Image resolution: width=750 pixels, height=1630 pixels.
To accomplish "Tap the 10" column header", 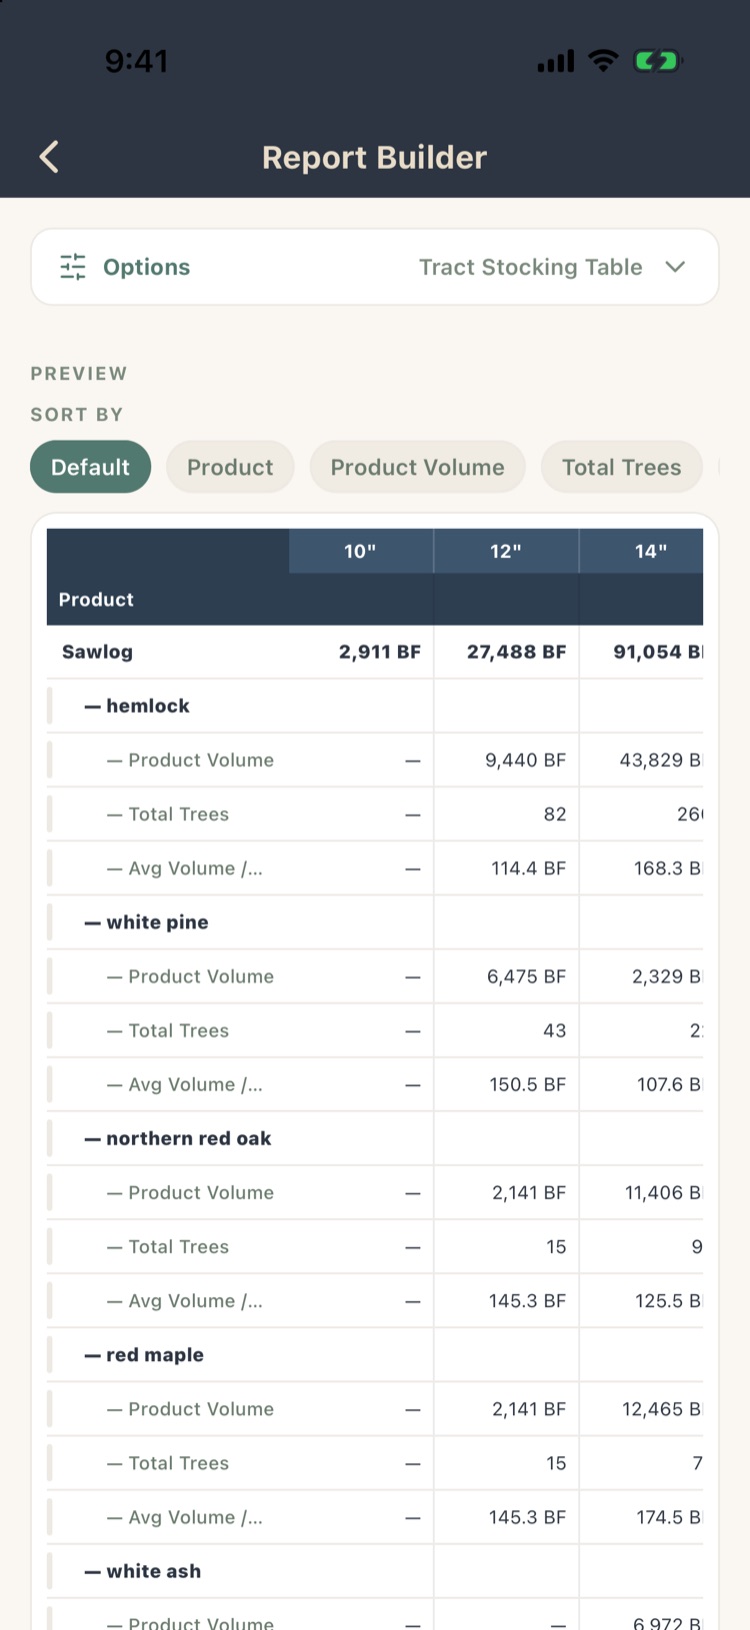I will click(x=361, y=551).
